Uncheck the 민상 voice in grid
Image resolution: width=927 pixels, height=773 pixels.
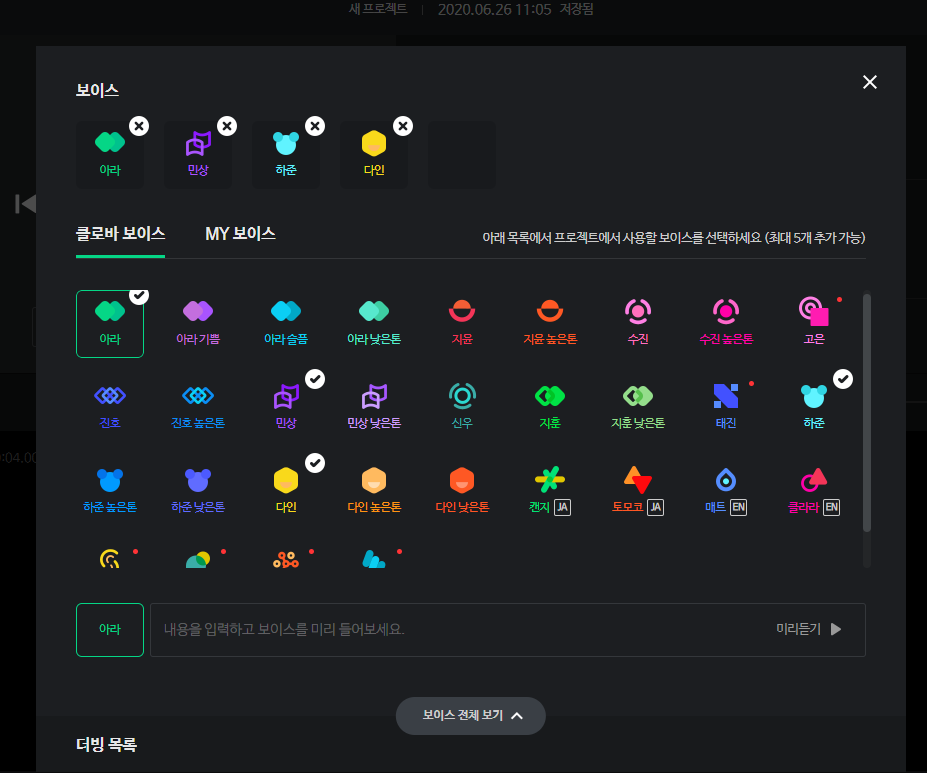pyautogui.click(x=286, y=407)
